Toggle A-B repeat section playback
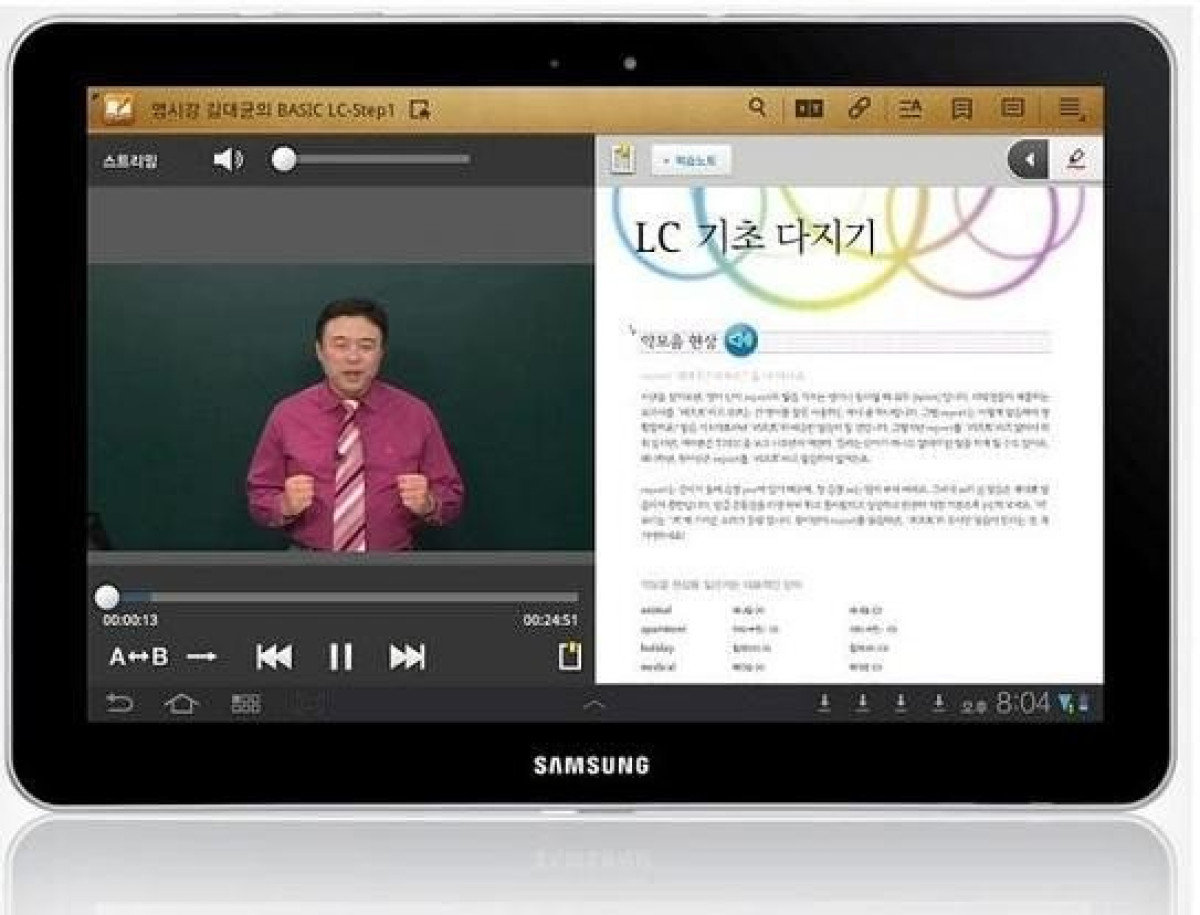 coord(138,657)
